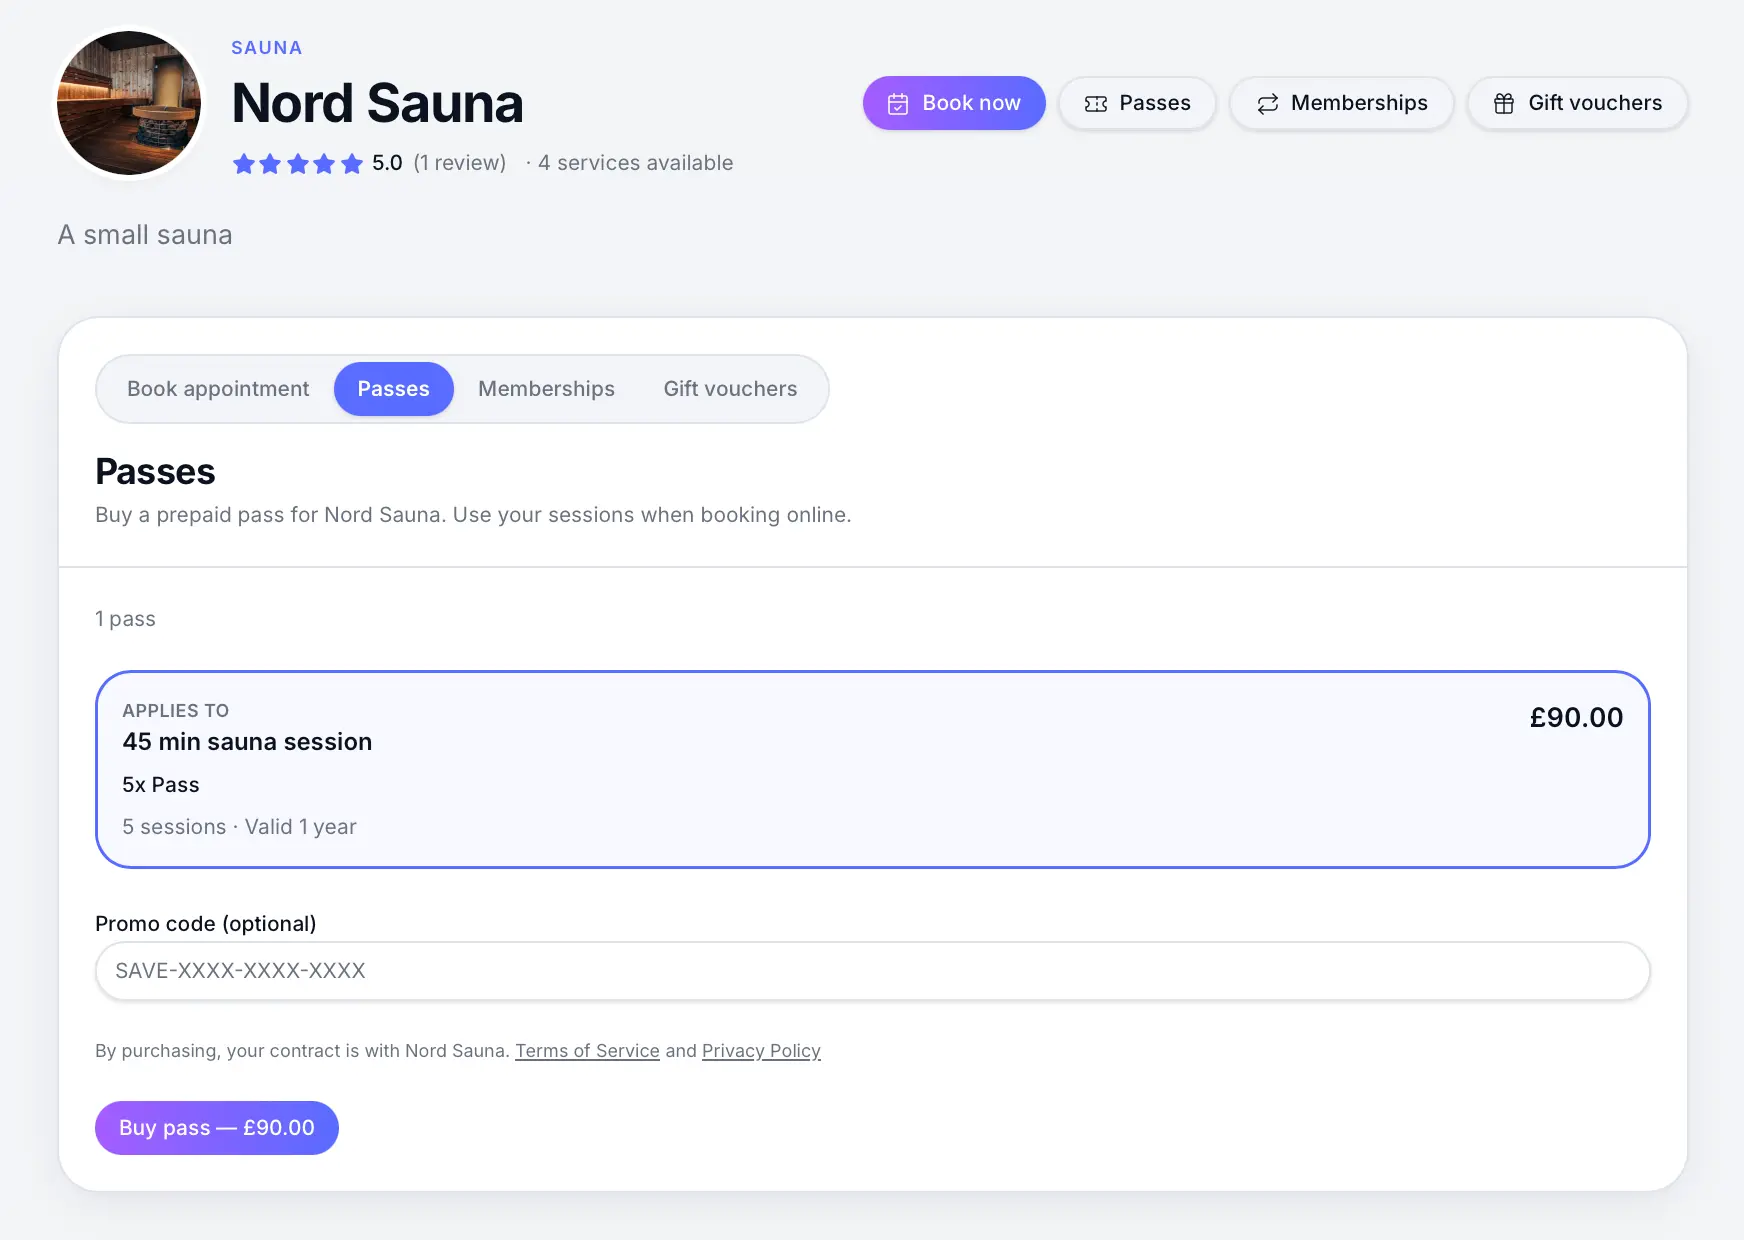Open the Terms of Service link
This screenshot has height=1240, width=1744.
click(587, 1051)
